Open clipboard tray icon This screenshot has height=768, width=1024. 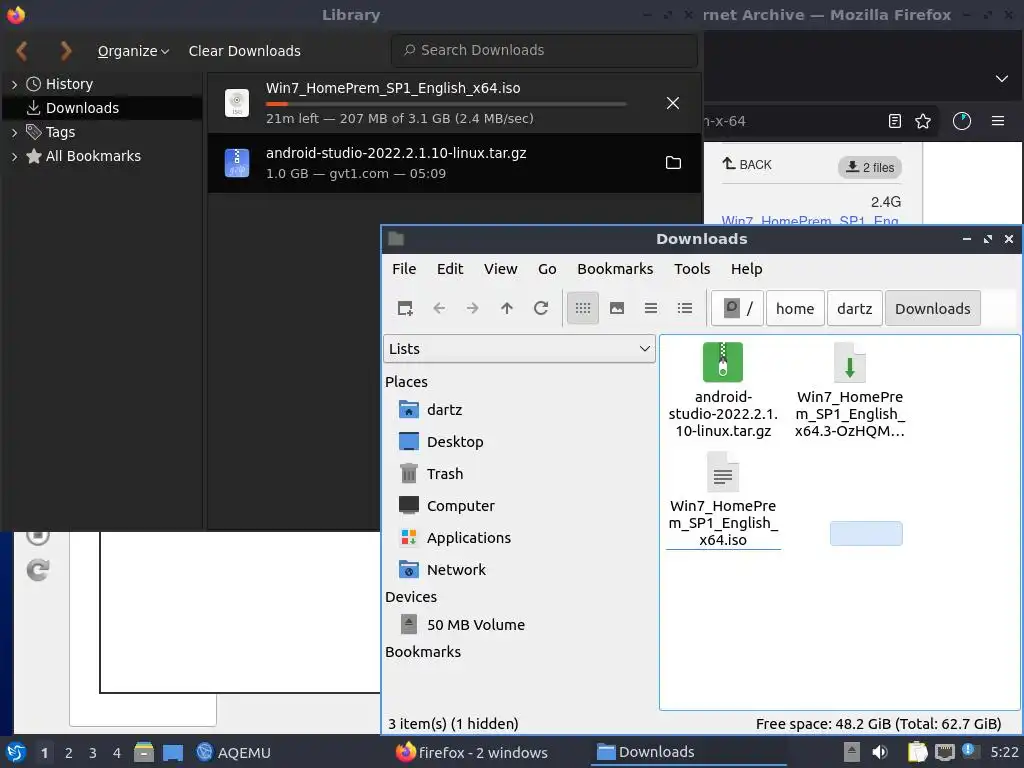[917, 752]
